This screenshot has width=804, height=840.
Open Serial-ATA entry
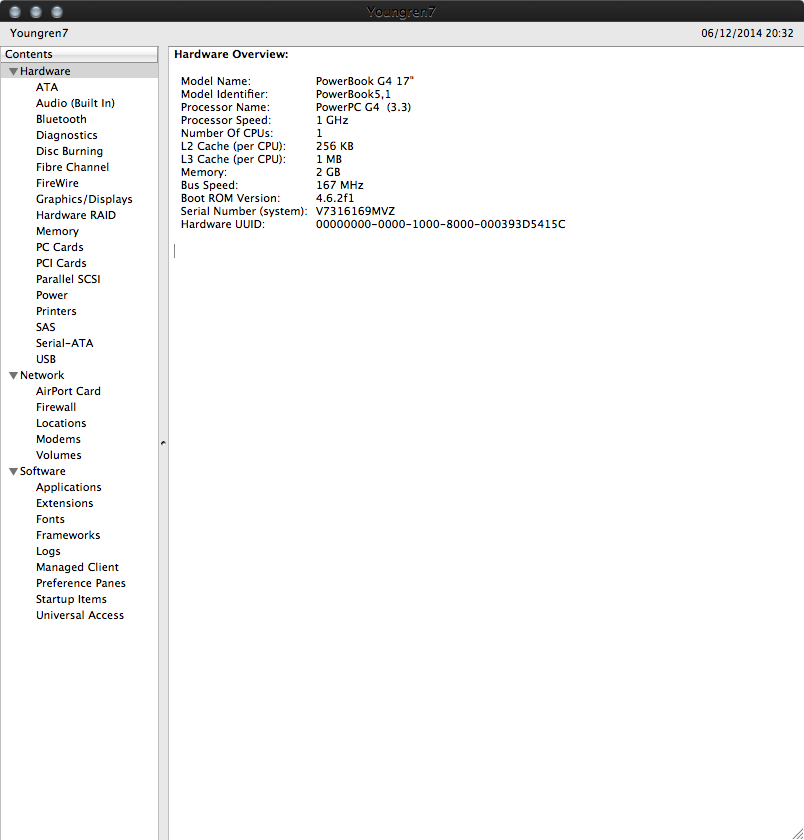tap(64, 343)
